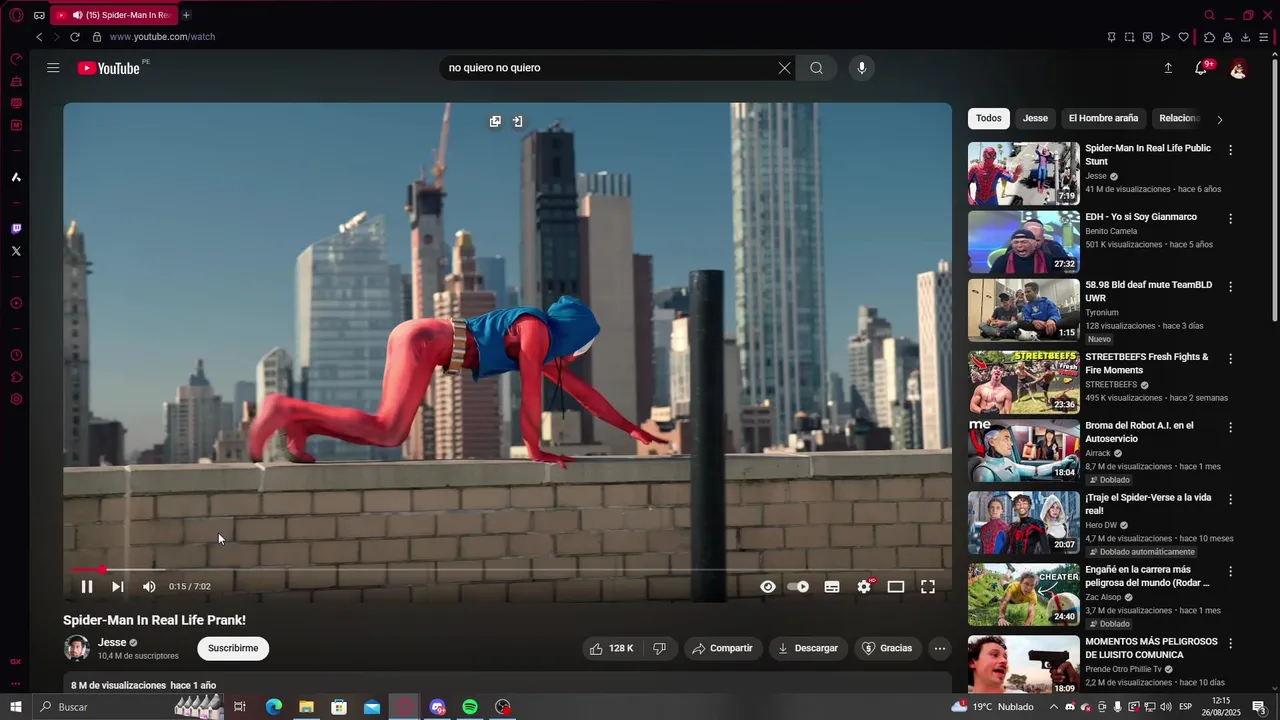Image resolution: width=1280 pixels, height=720 pixels.
Task: Open STREETBEEFS Fresh Fights video title
Action: click(x=1147, y=363)
